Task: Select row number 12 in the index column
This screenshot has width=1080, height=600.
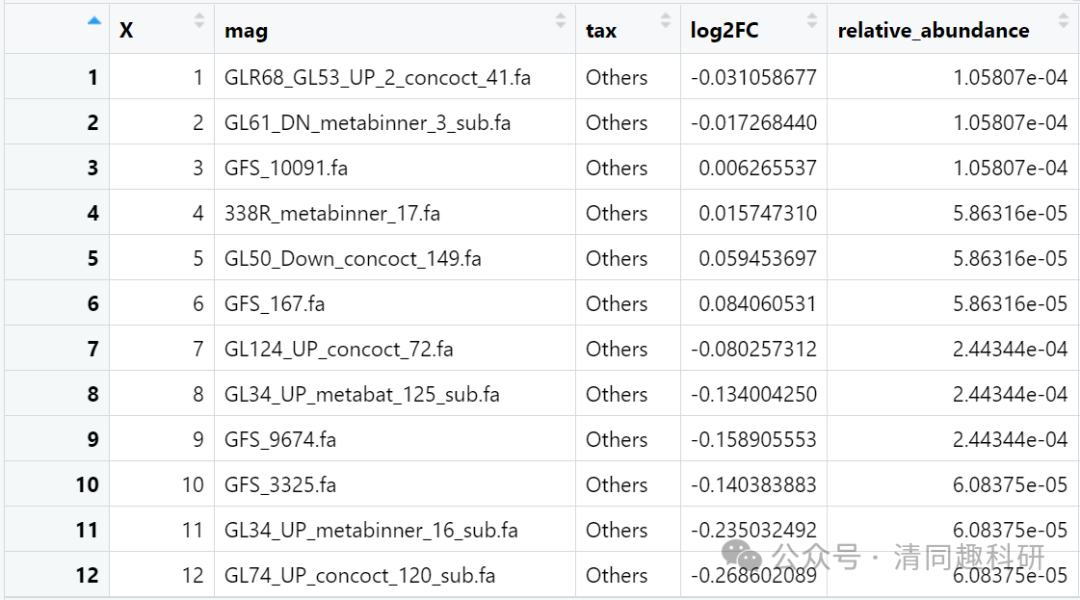Action: tap(87, 576)
